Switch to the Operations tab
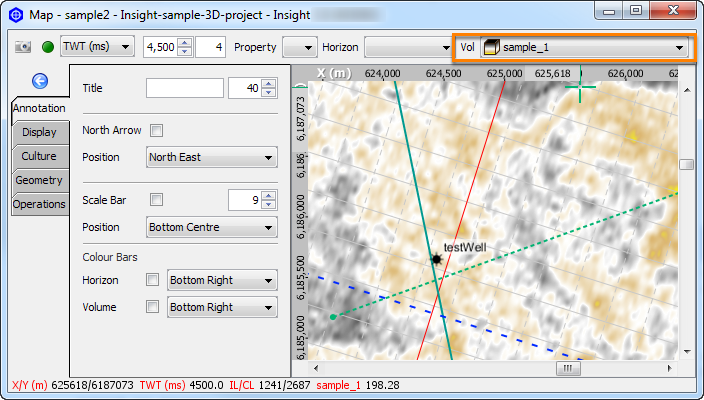704x400 pixels. click(40, 204)
